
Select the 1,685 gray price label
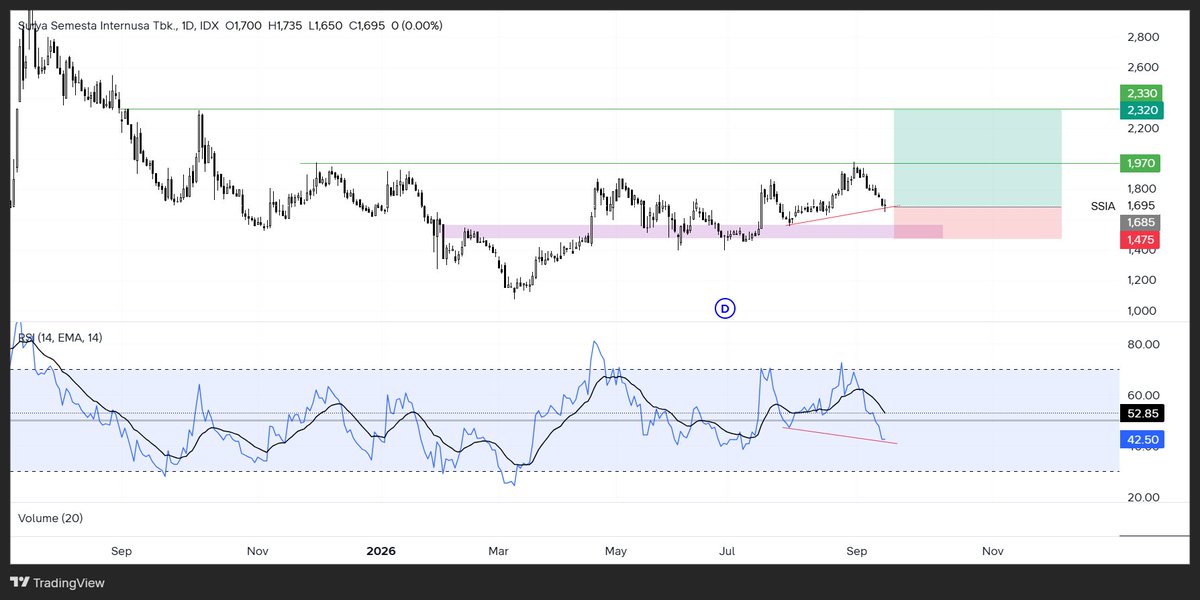(x=1139, y=223)
